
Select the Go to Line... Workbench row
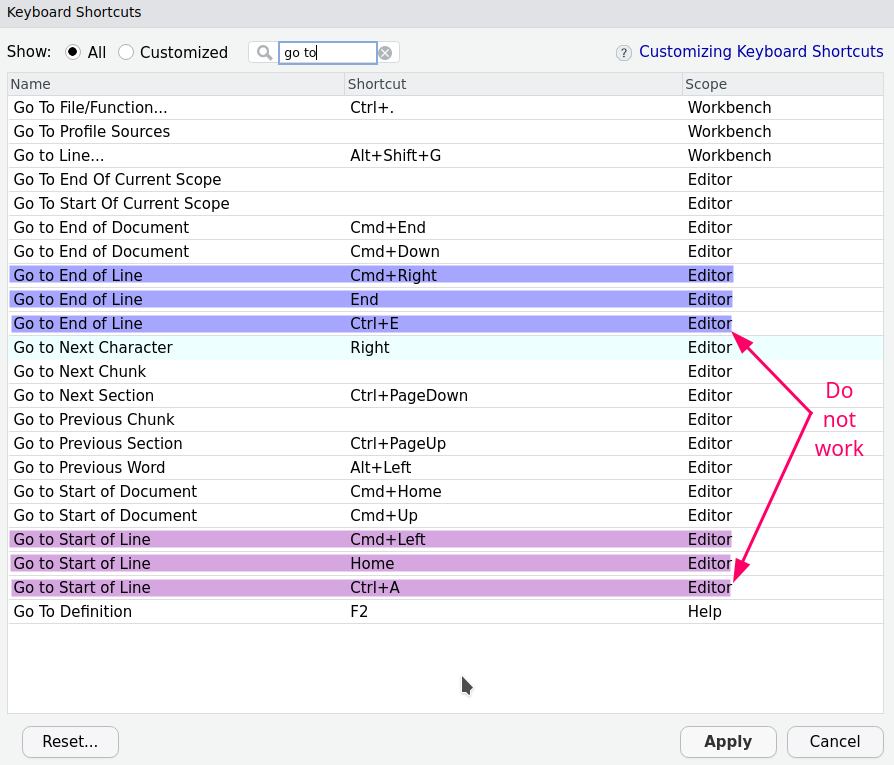click(300, 155)
